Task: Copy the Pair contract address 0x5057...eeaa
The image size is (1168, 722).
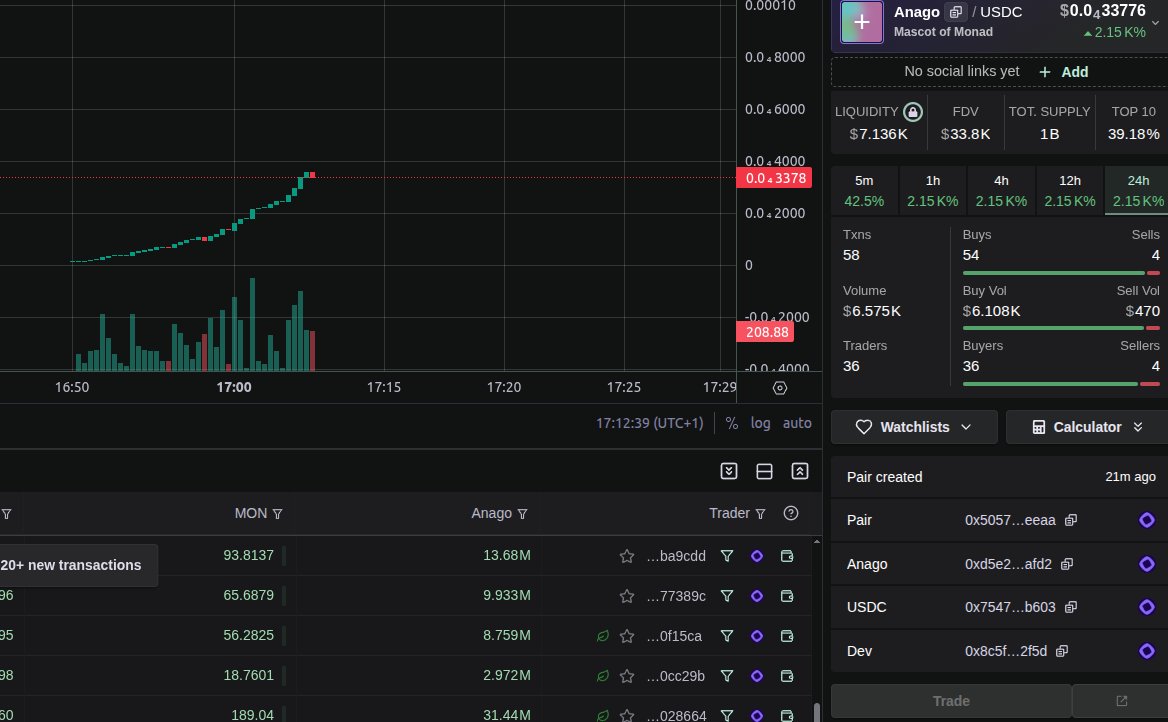Action: pos(1071,520)
